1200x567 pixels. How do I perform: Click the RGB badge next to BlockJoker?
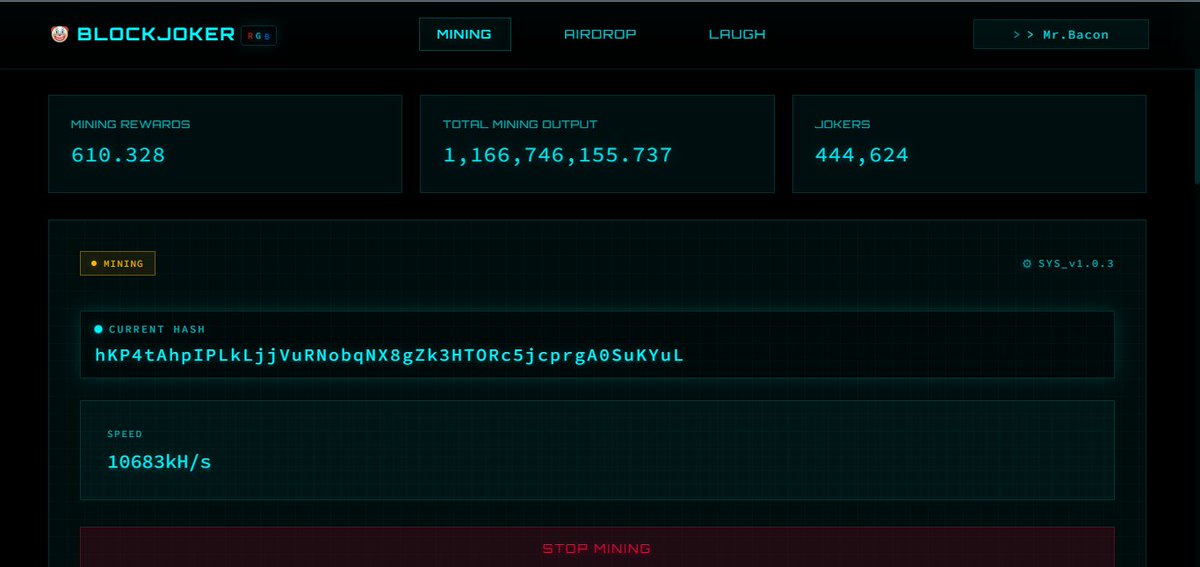tap(259, 35)
